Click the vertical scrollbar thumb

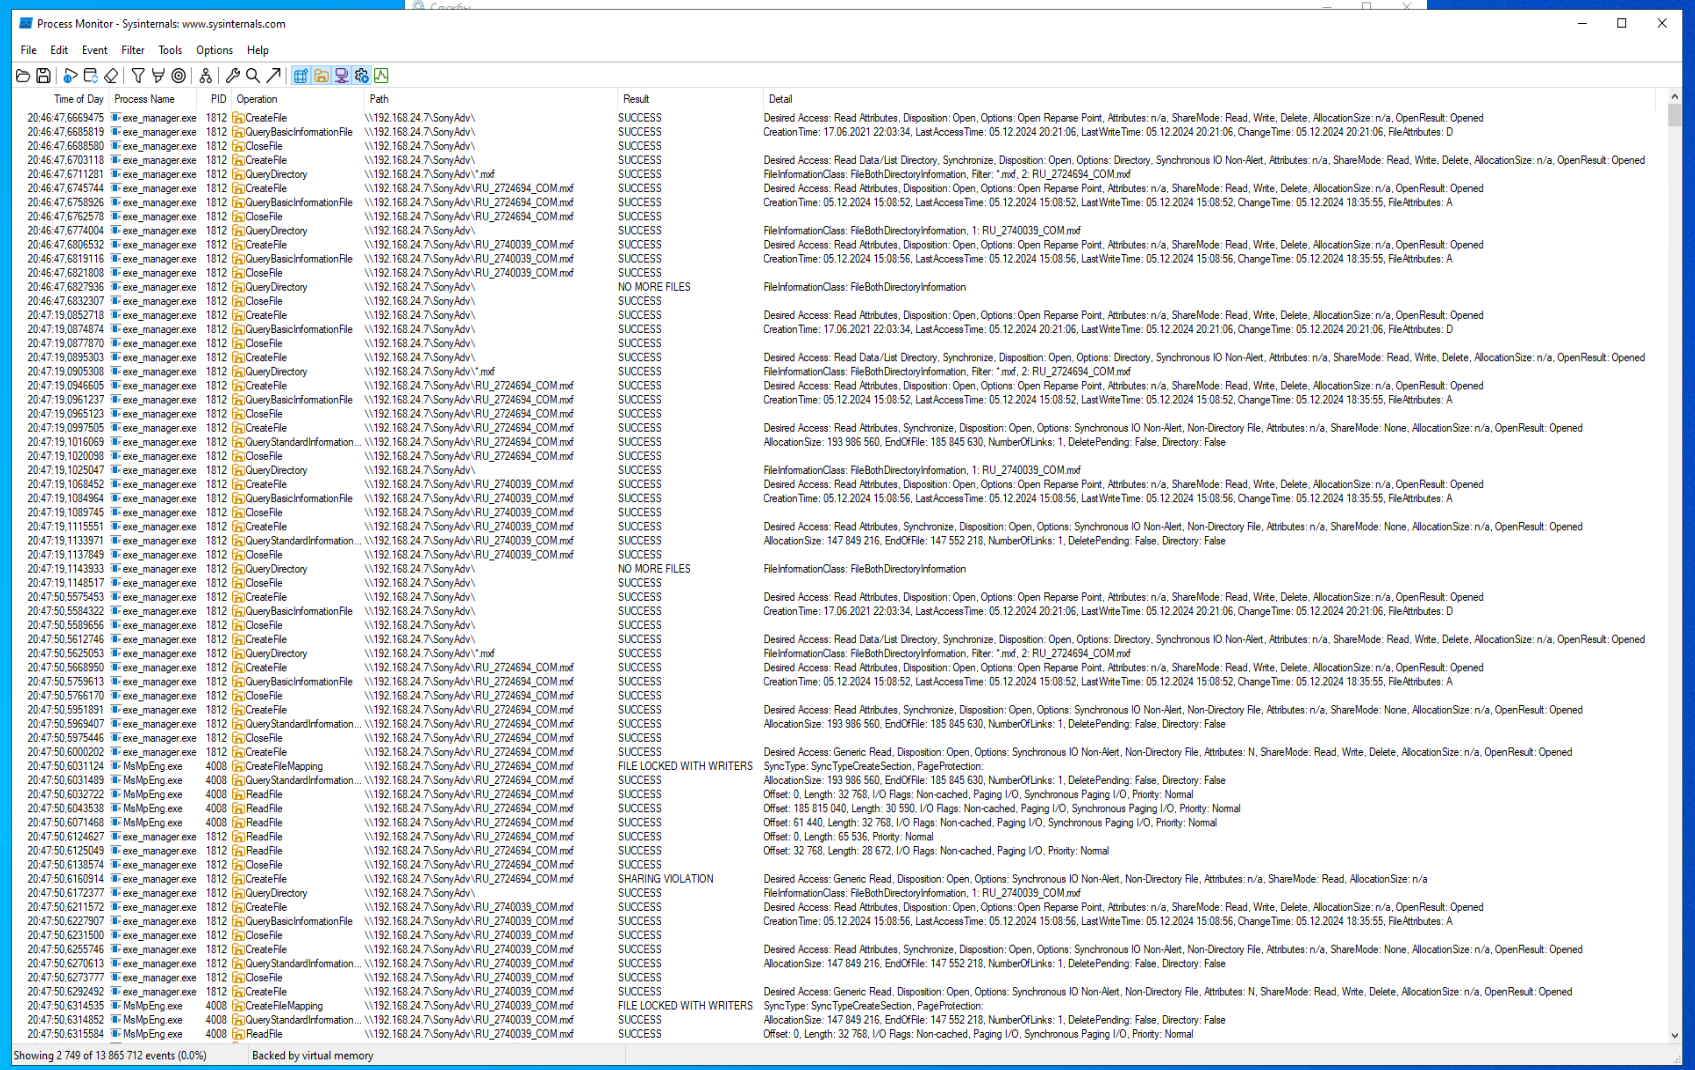point(1674,116)
